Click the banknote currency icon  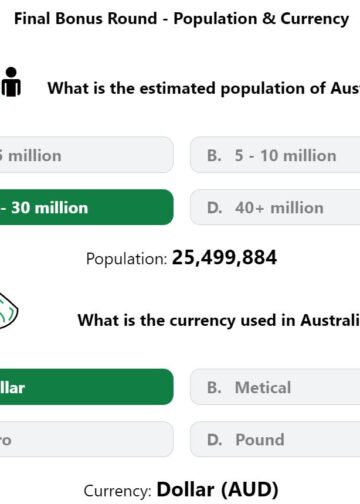pyautogui.click(x=8, y=311)
